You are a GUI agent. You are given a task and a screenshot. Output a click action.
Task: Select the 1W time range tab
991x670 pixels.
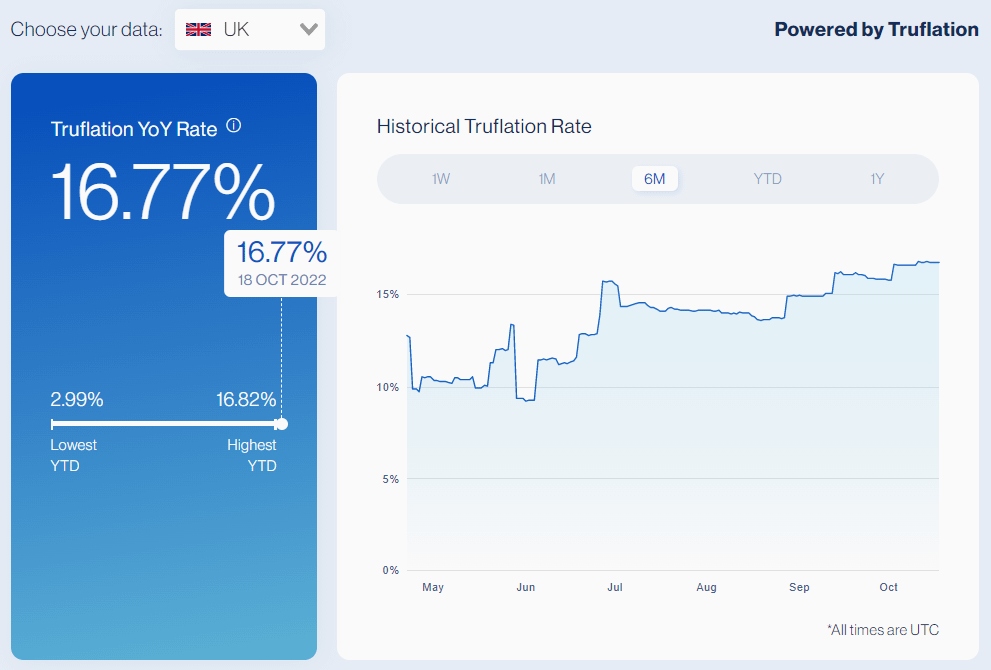pyautogui.click(x=441, y=179)
